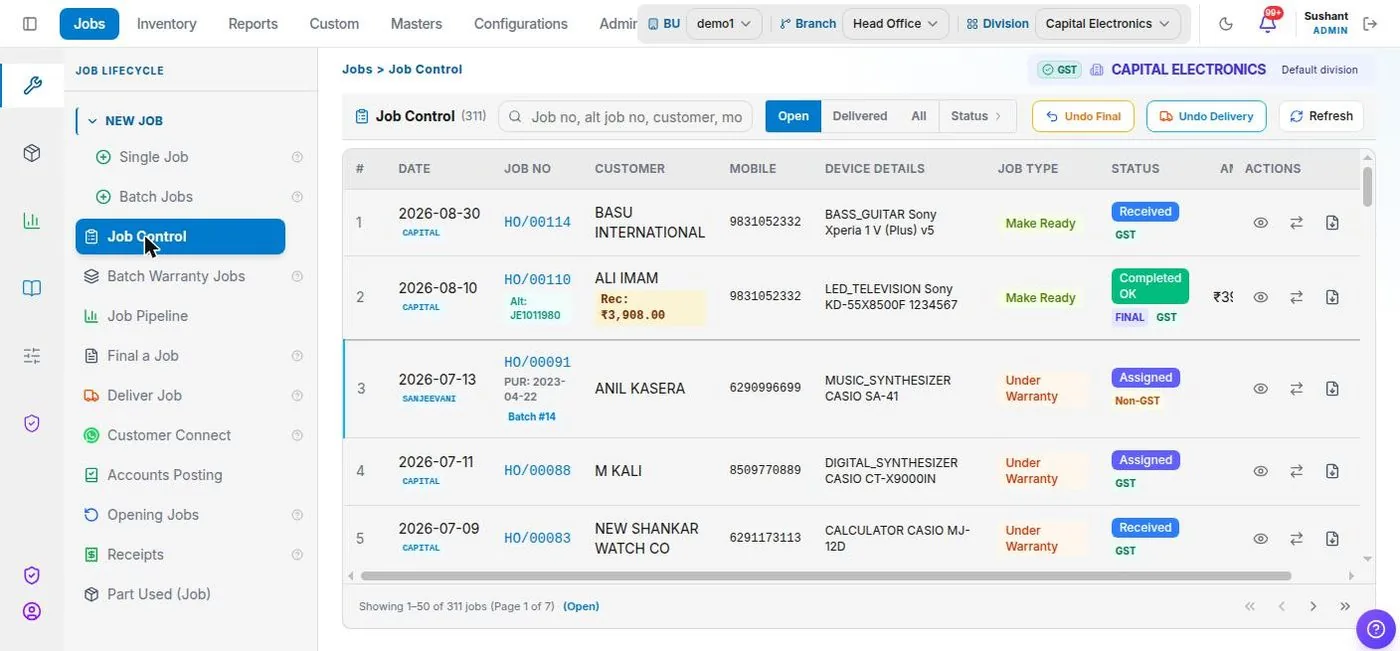Expand the Status filter chevron
Viewport: 1400px width, 651px height.
[997, 116]
